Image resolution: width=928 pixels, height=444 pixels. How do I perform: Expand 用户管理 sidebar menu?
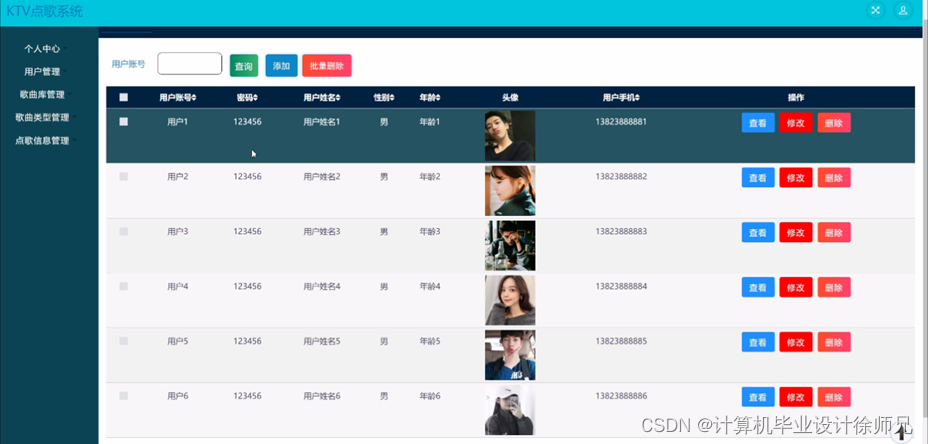[x=42, y=72]
